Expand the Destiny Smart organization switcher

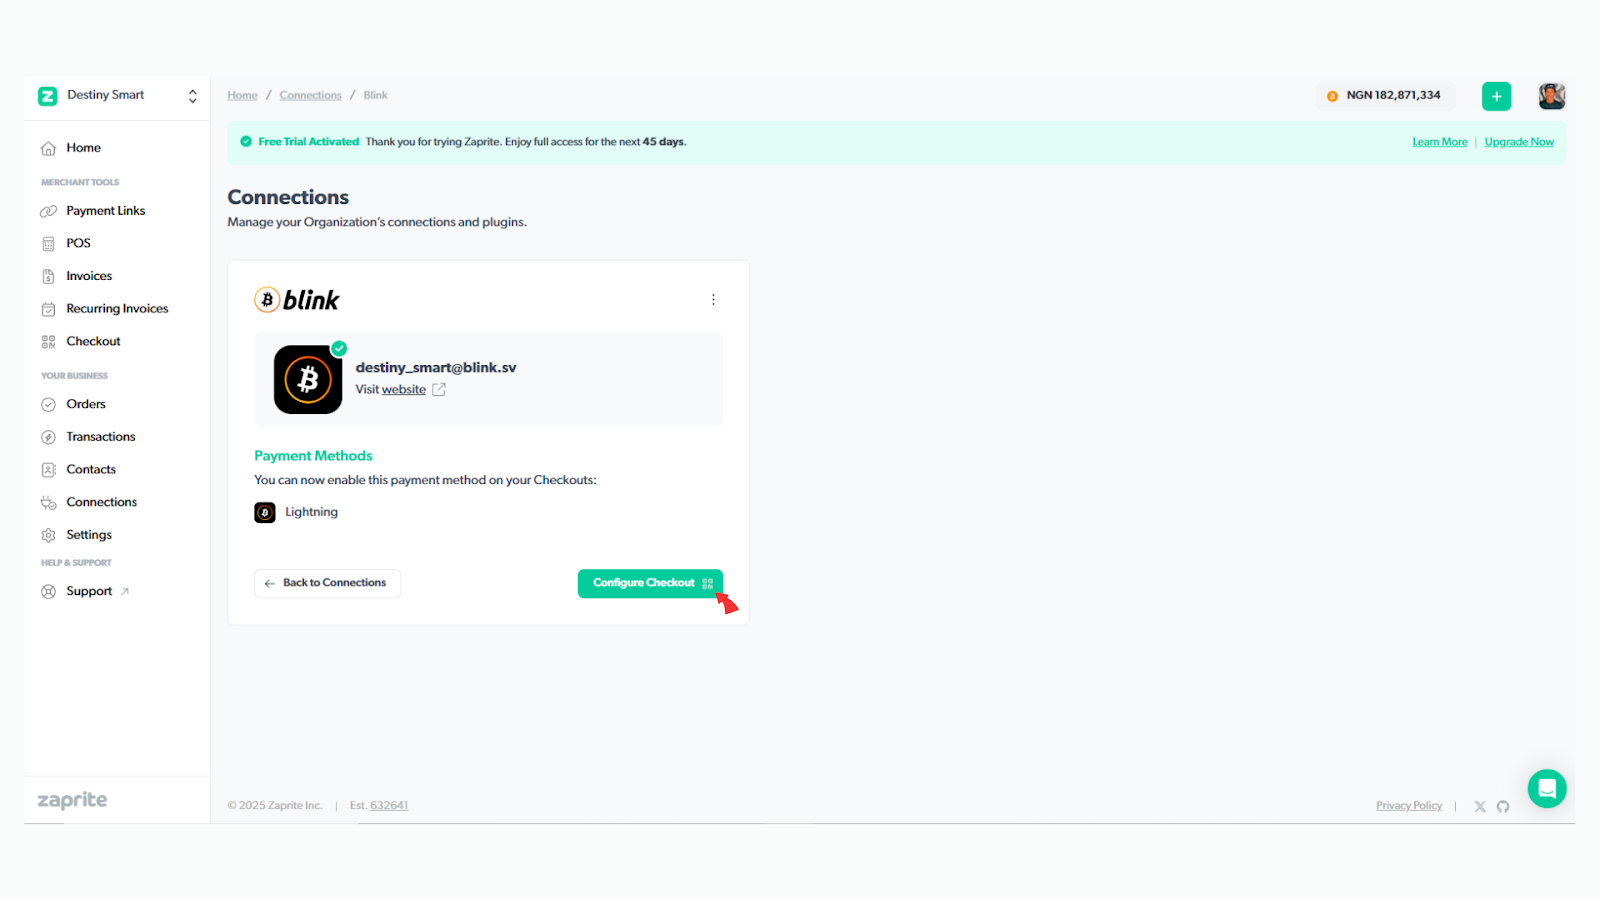(192, 96)
